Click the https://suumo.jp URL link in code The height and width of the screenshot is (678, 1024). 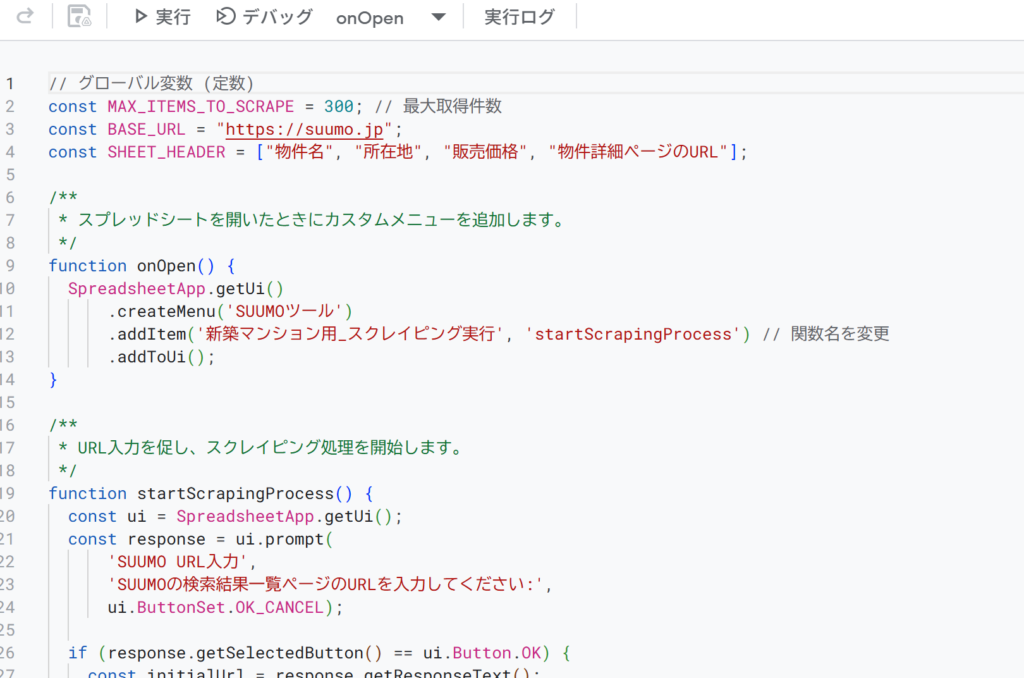tap(304, 129)
